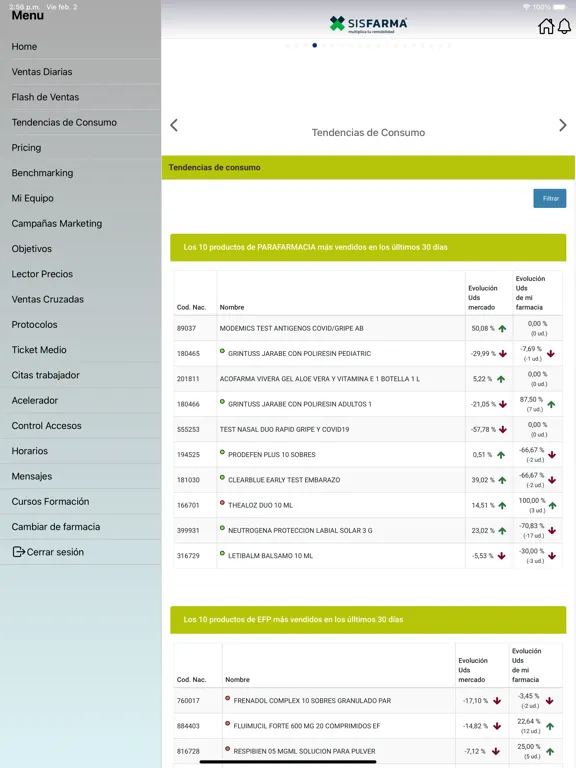Select MODEMICS TEST ANTIGENOS COVID/GRIPE AB row
576x768 pixels.
click(x=368, y=328)
